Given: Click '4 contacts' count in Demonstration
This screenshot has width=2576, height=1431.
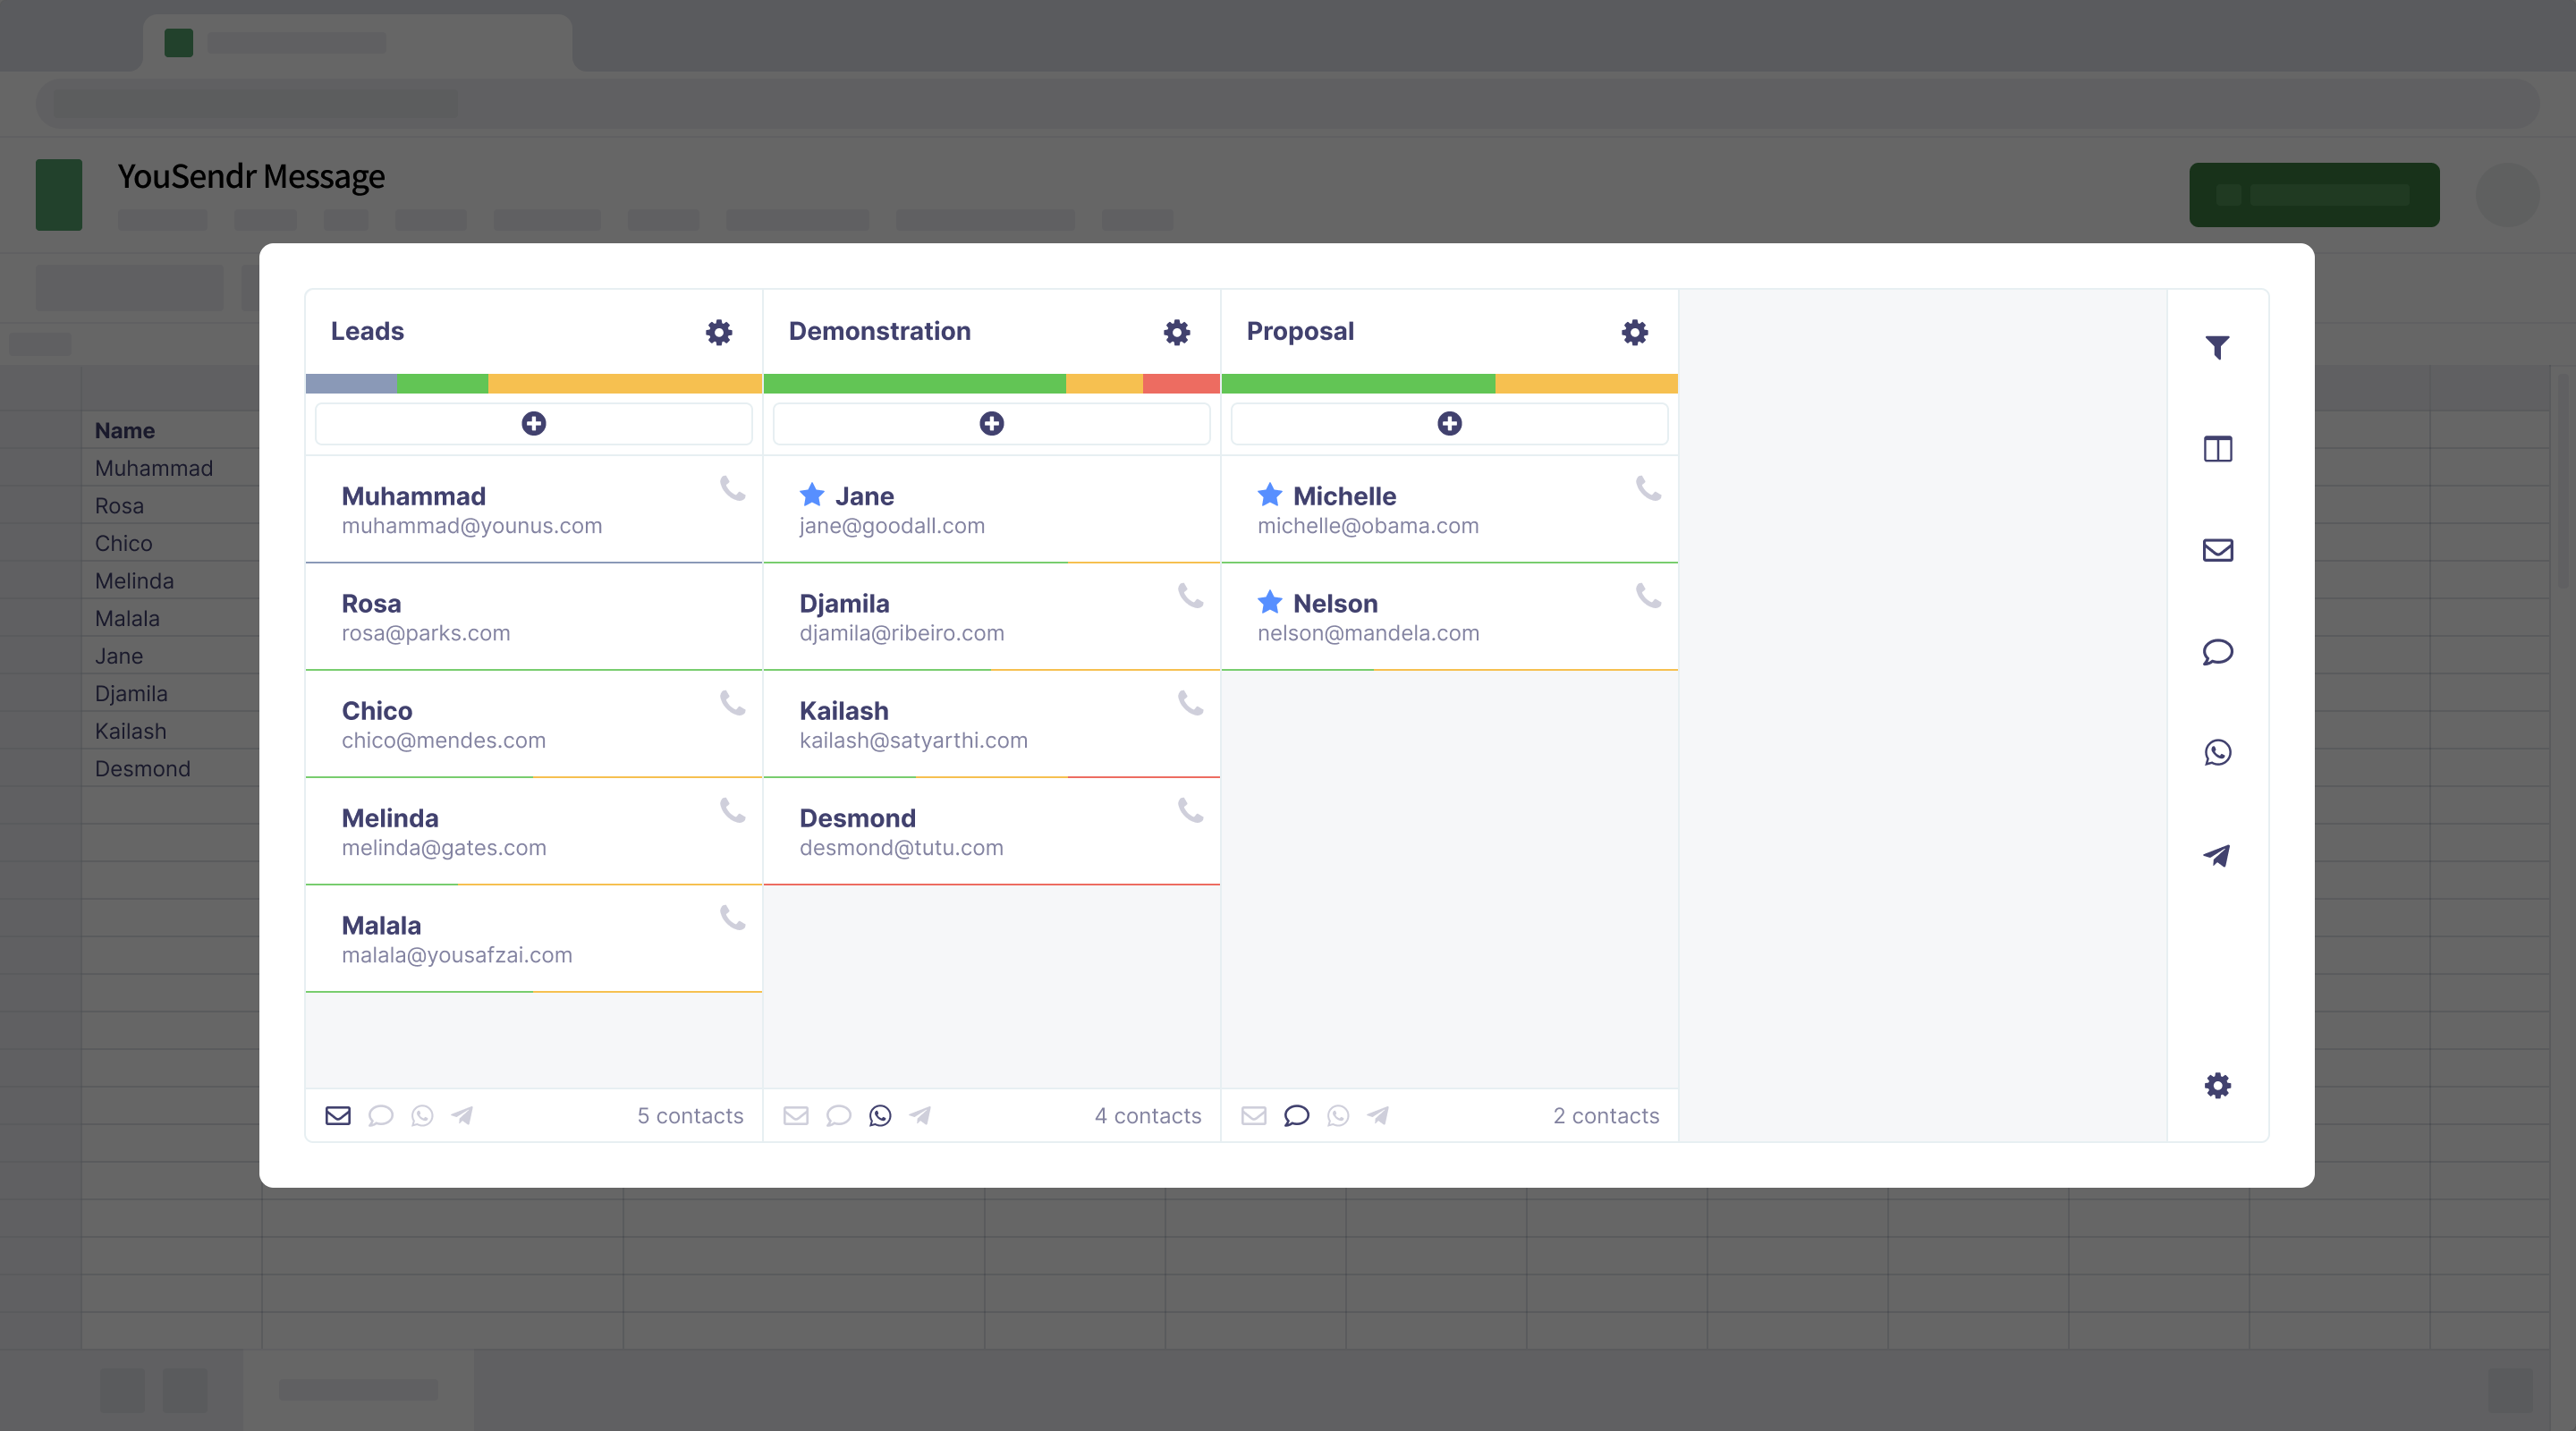Looking at the screenshot, I should pyautogui.click(x=1148, y=1115).
